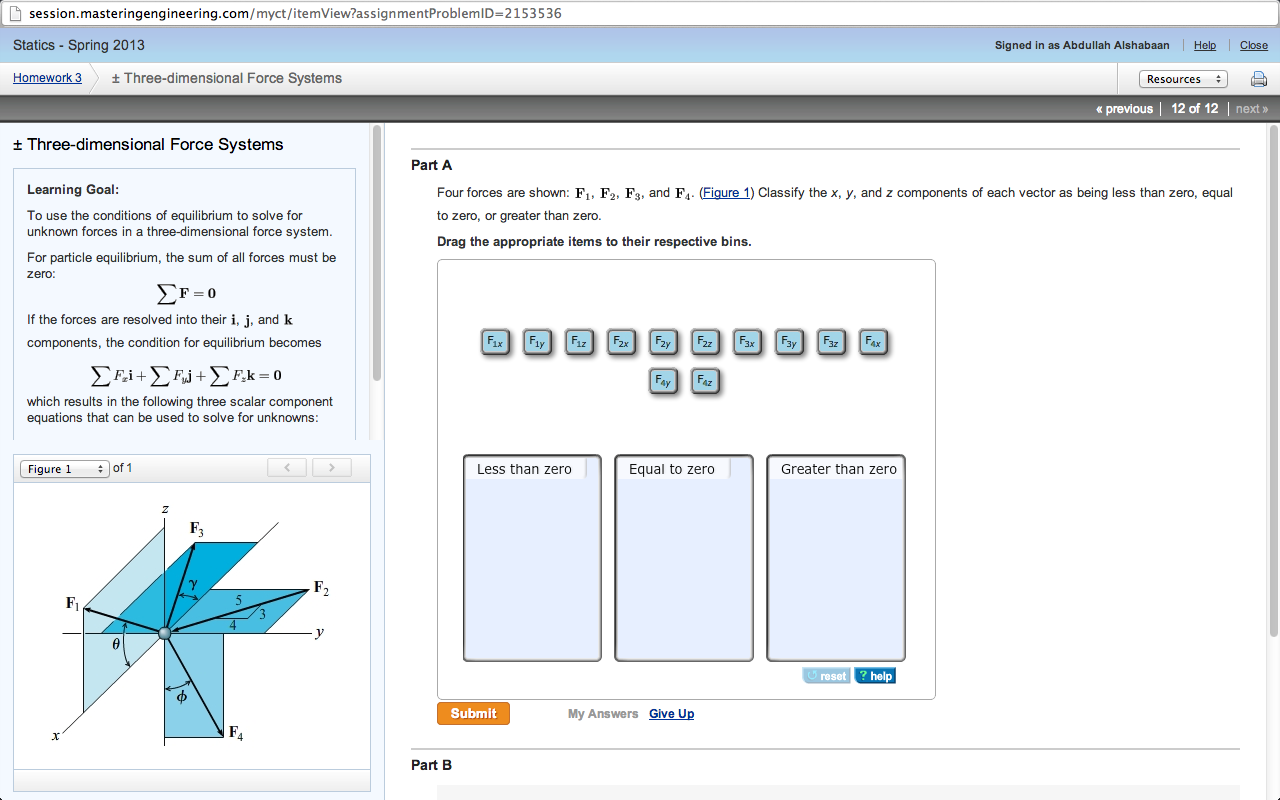The image size is (1280, 800).
Task: Open the Figure 1 link in Part A
Action: pos(725,193)
